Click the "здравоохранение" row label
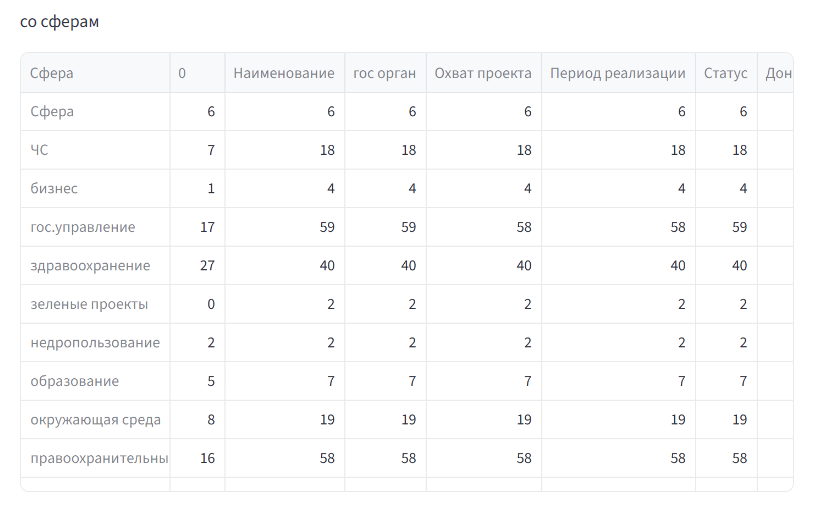 [90, 265]
